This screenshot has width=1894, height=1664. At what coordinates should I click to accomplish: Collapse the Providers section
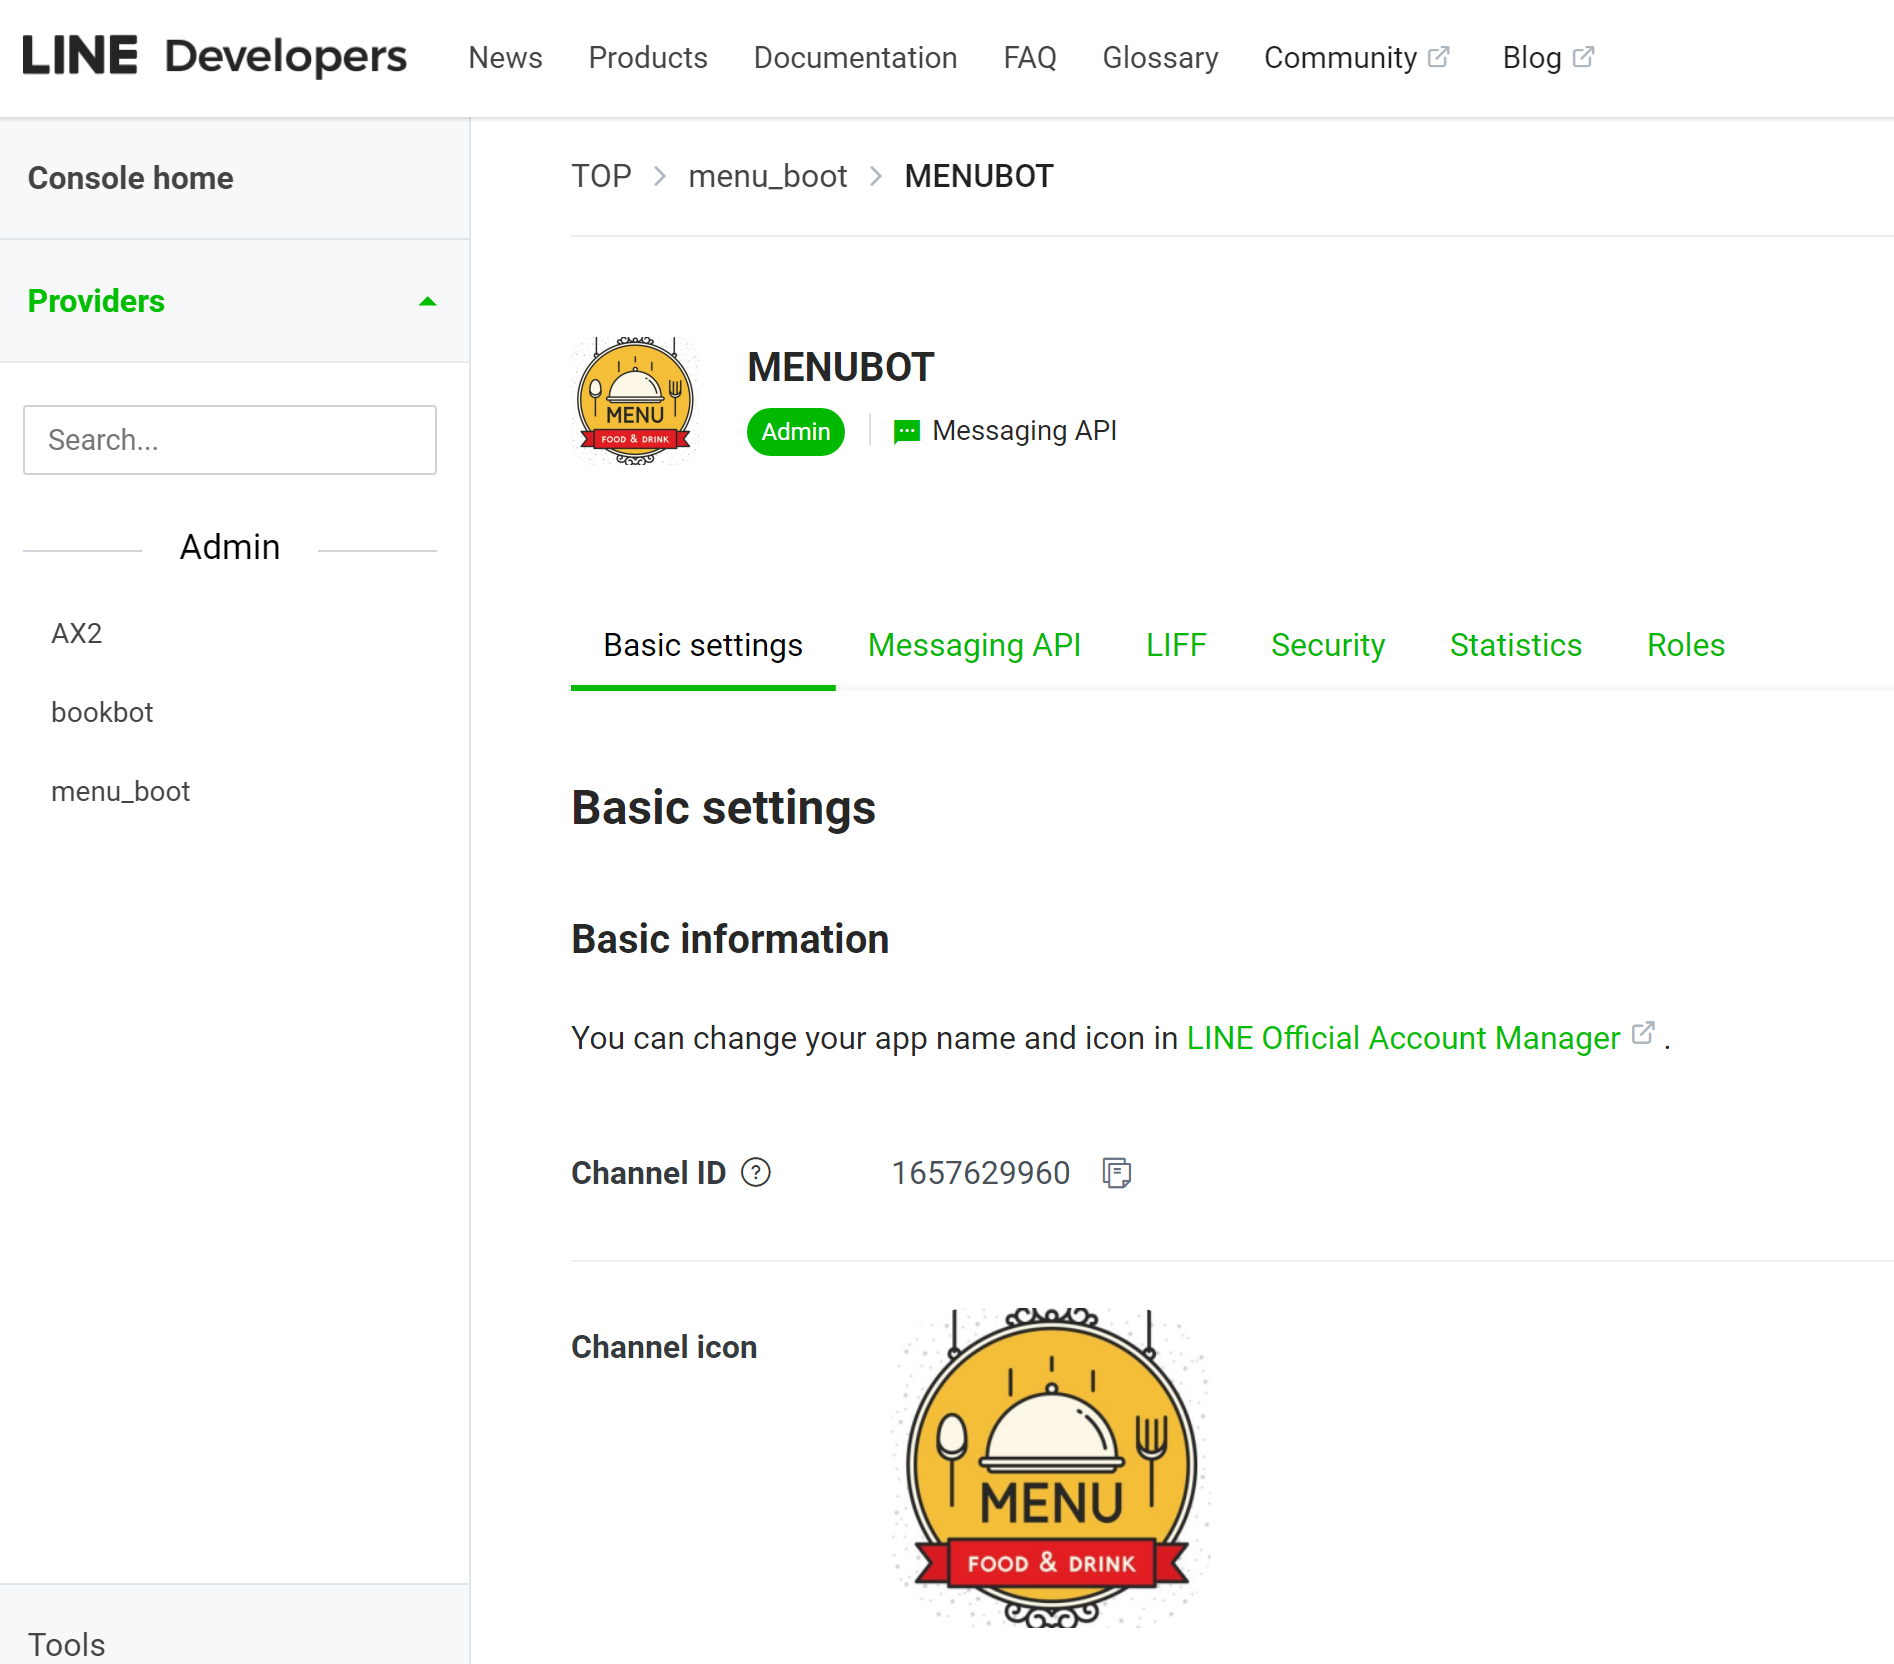(x=429, y=301)
